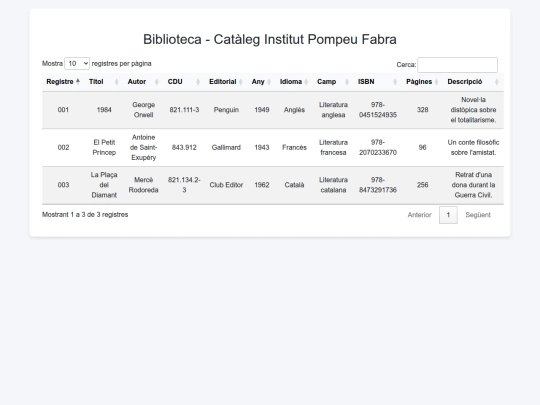Click the Mostrant 1 a 3 de 3 registres status text
The image size is (540, 405).
pos(85,215)
